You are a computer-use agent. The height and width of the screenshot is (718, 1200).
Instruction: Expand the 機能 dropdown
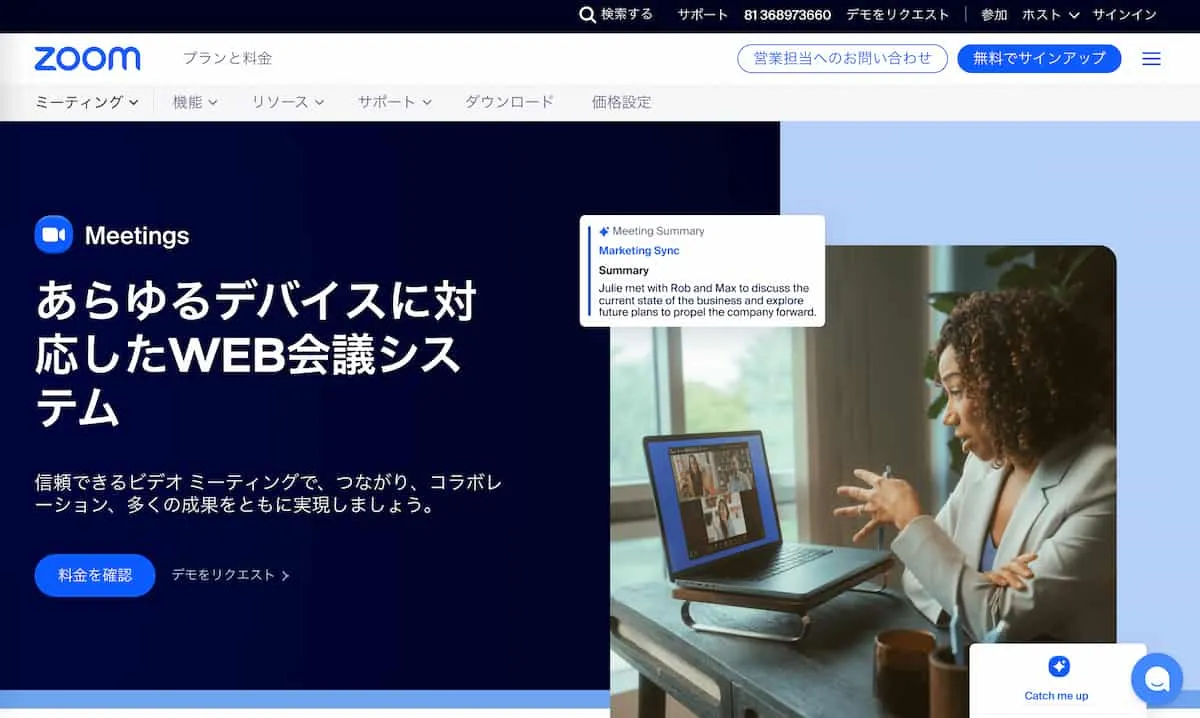(x=195, y=102)
